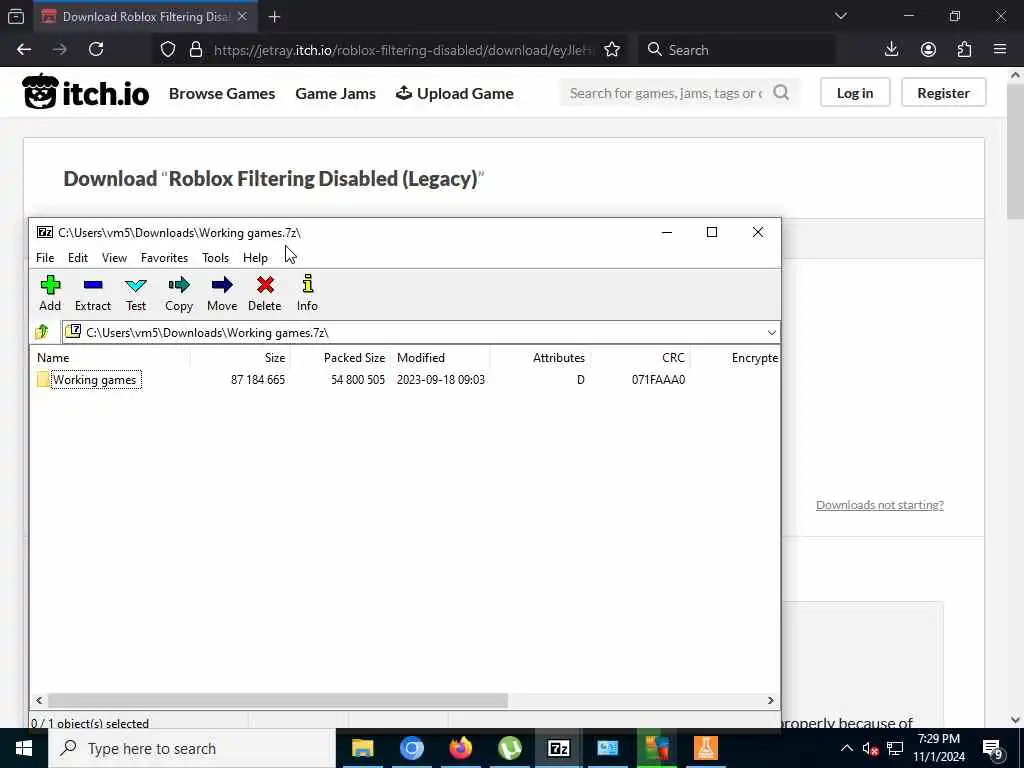The width and height of the screenshot is (1024, 768).
Task: Open the Help menu in 7-Zip
Action: pyautogui.click(x=255, y=258)
